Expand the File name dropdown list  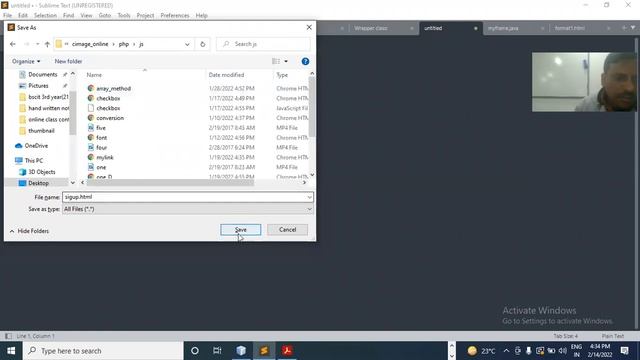[309, 197]
